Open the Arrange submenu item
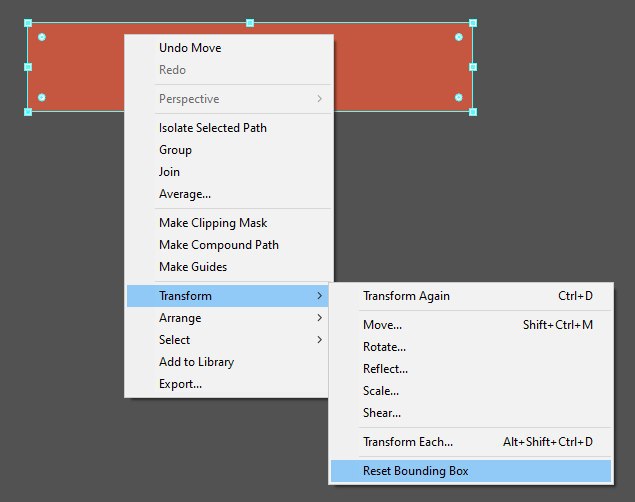Viewport: 635px width, 502px height. [x=228, y=318]
